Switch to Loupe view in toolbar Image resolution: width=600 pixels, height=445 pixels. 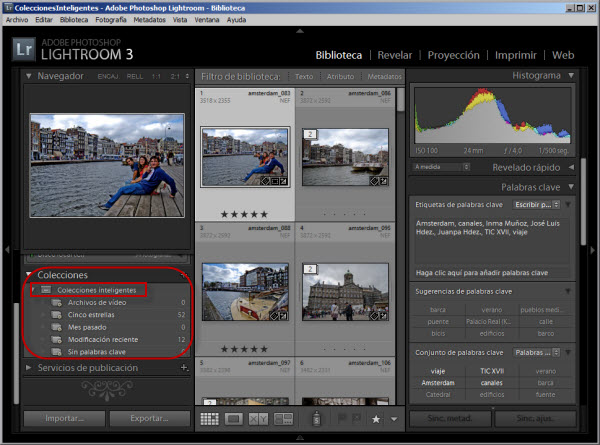pyautogui.click(x=234, y=419)
